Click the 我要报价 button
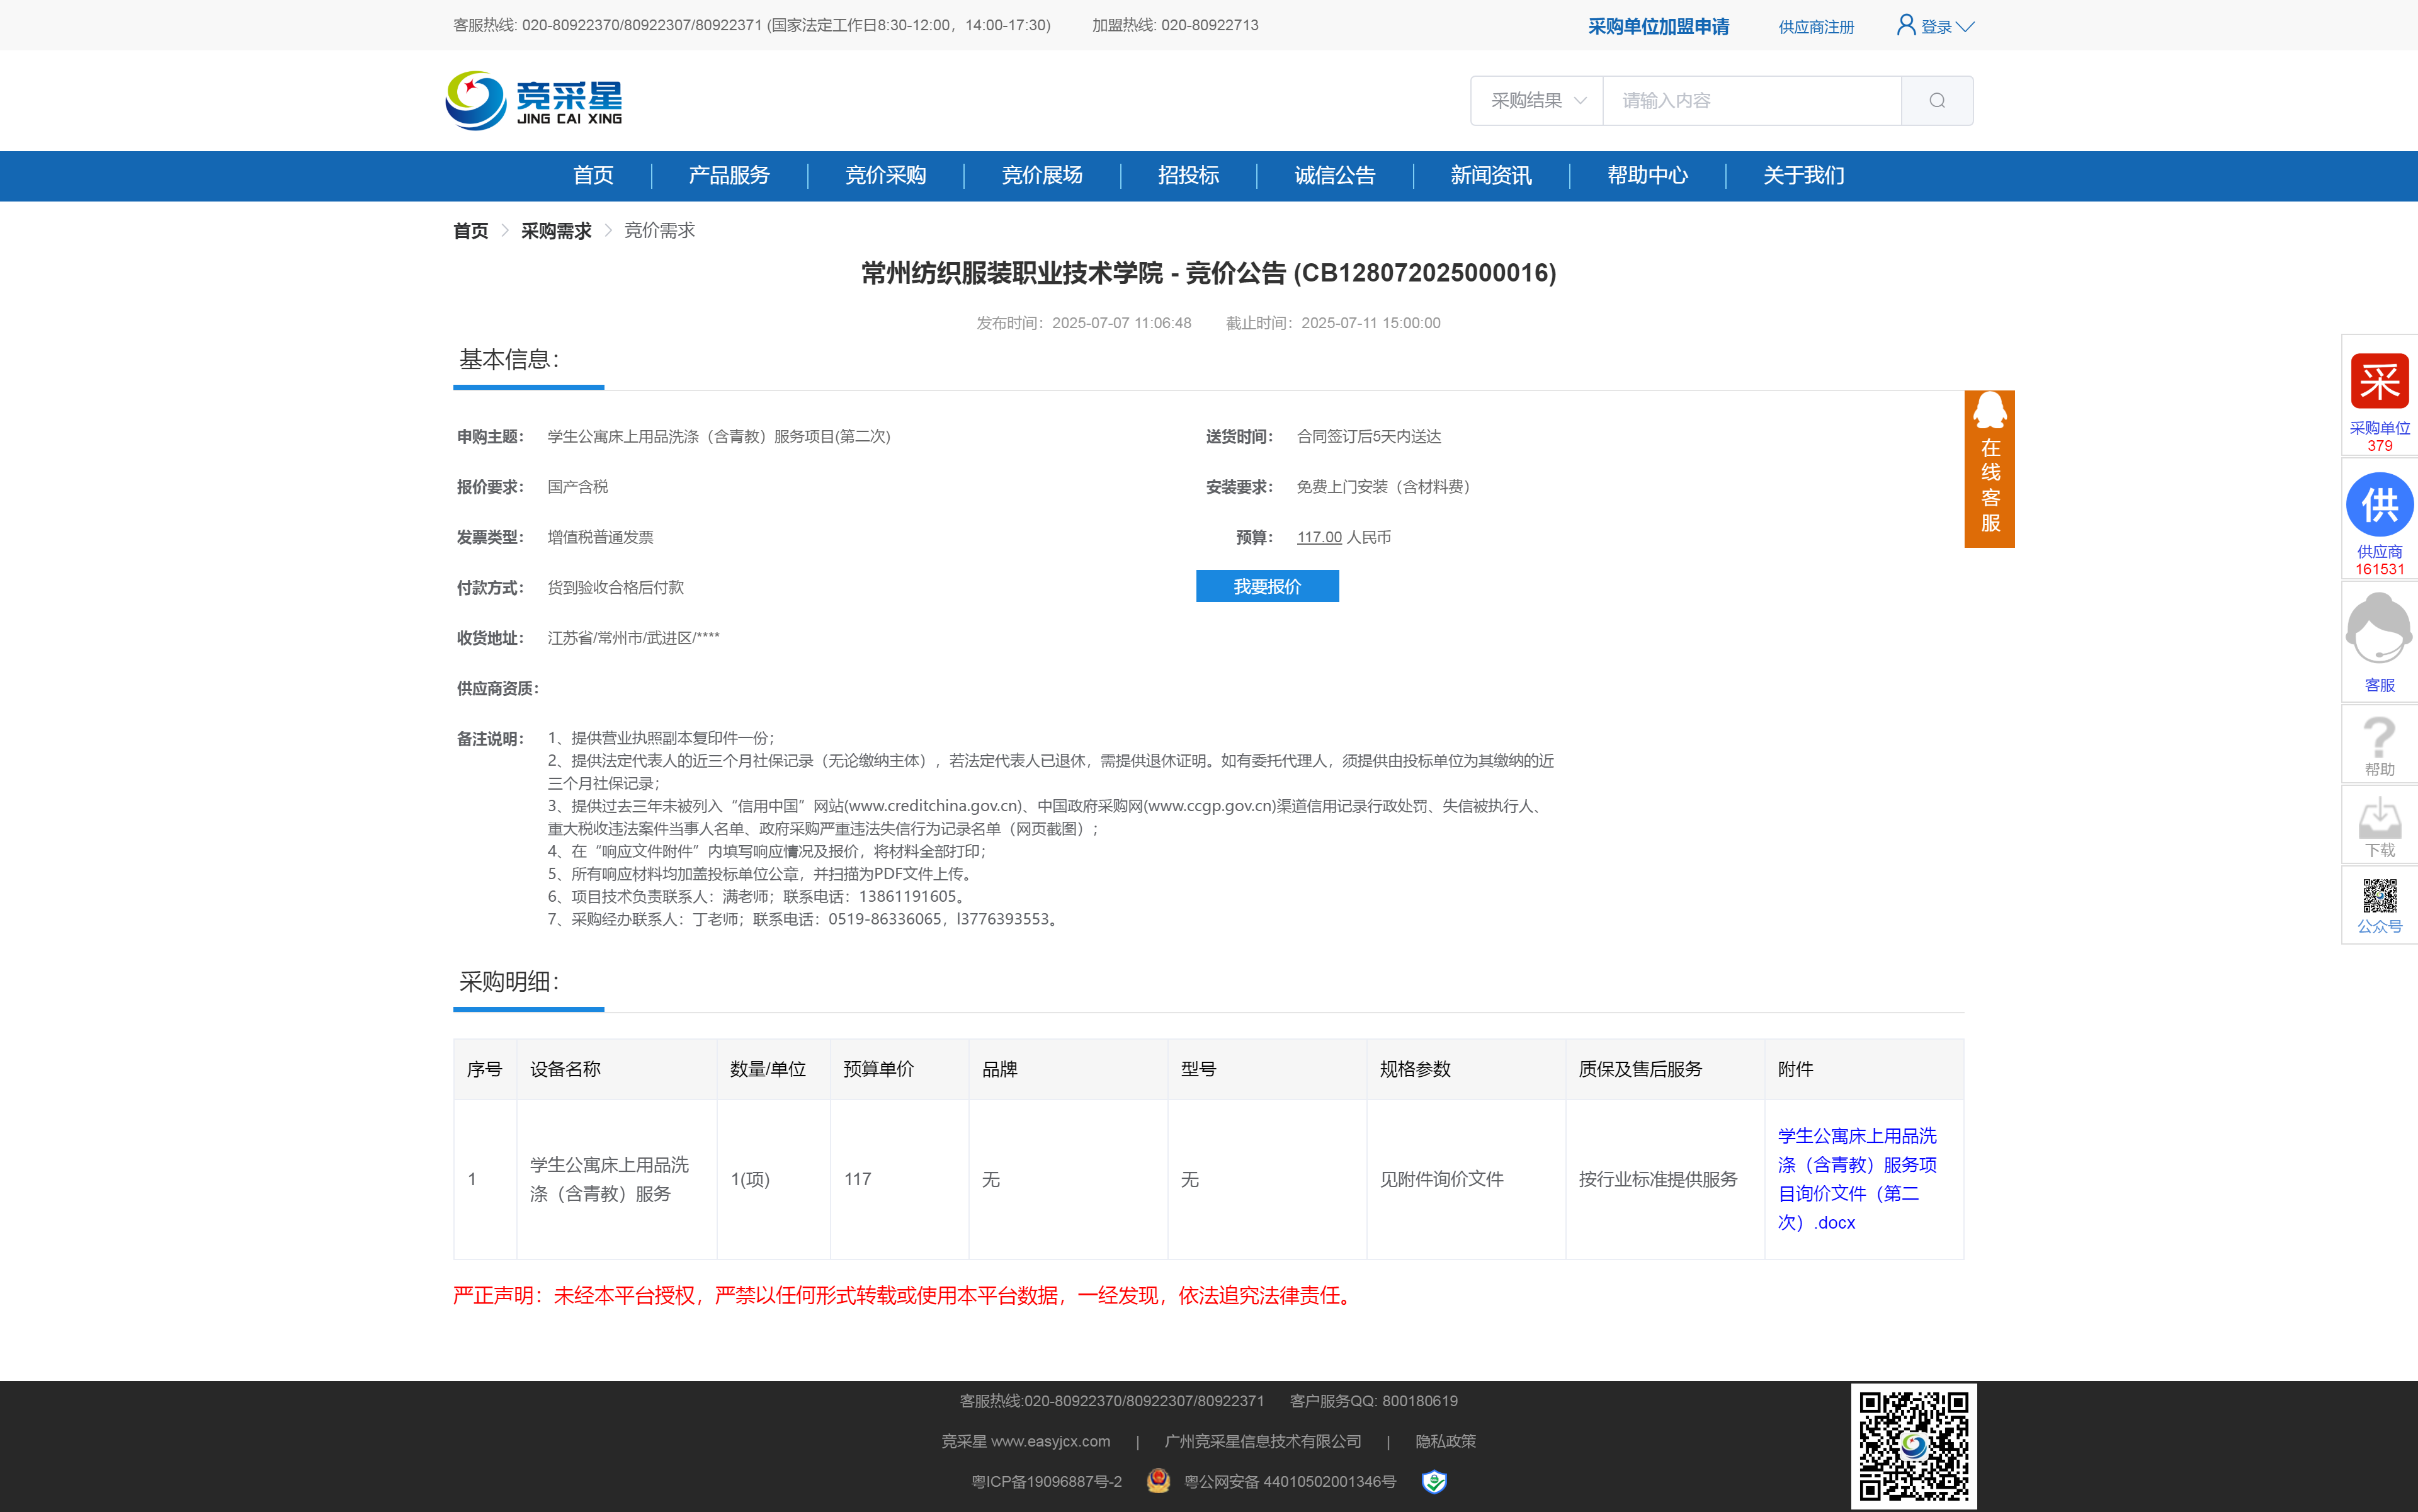Screen dimensions: 2418x1512 click(x=1267, y=587)
